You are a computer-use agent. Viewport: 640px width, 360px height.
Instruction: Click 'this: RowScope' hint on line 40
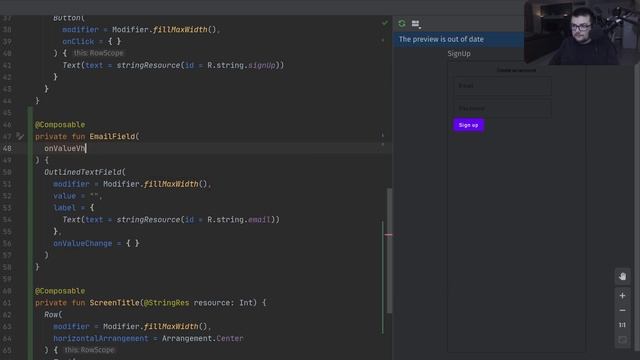[98, 53]
